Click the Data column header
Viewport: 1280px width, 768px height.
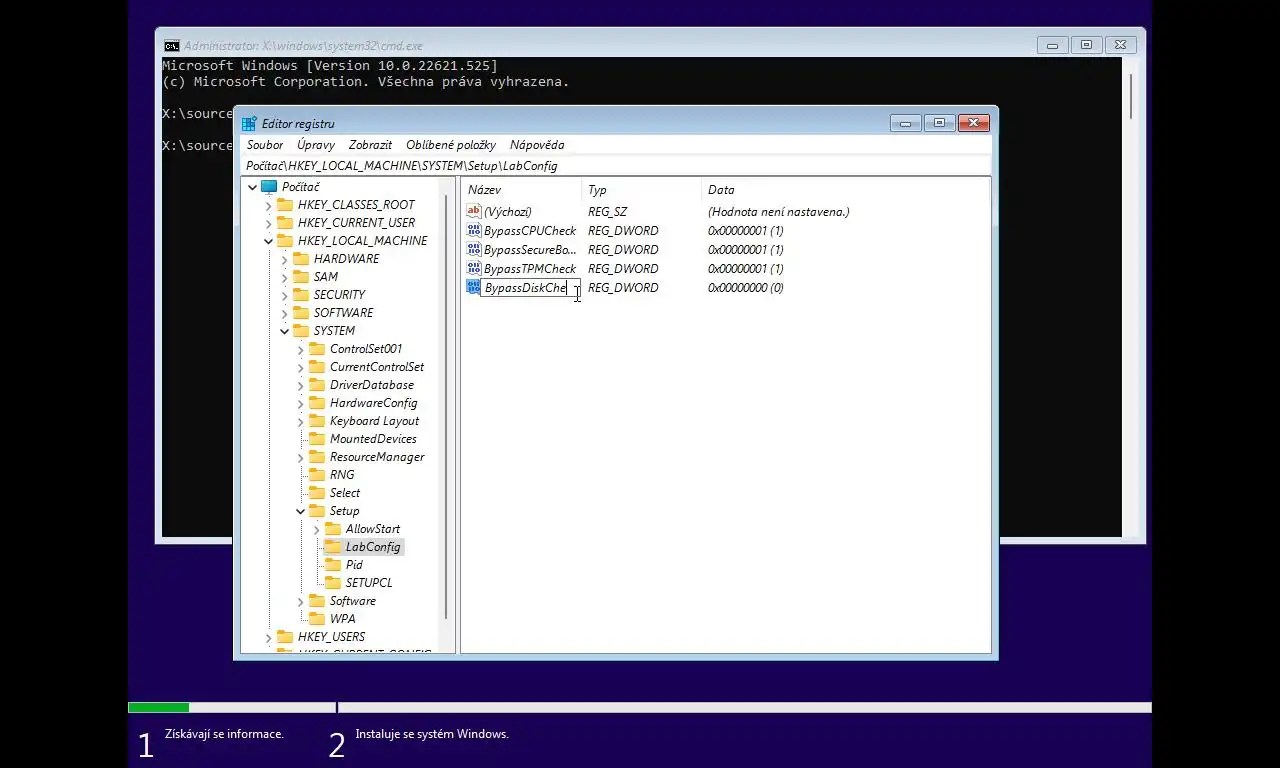click(x=846, y=189)
